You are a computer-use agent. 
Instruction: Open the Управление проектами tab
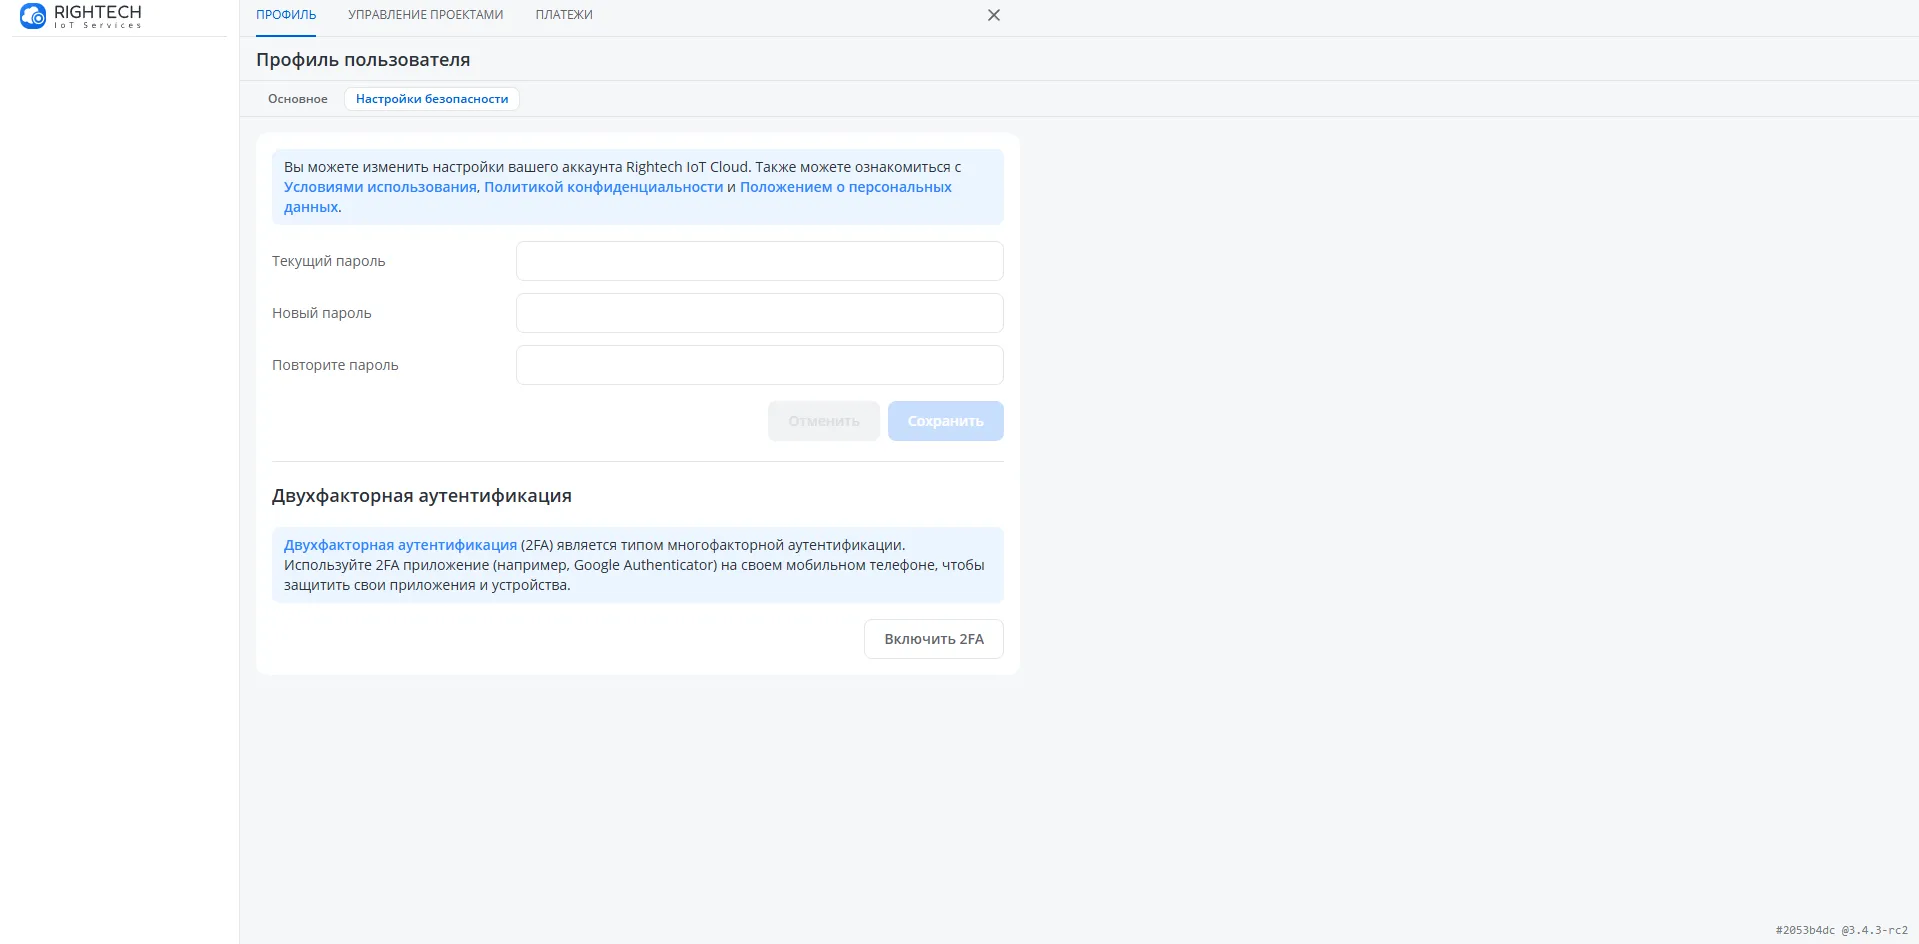[x=425, y=15]
